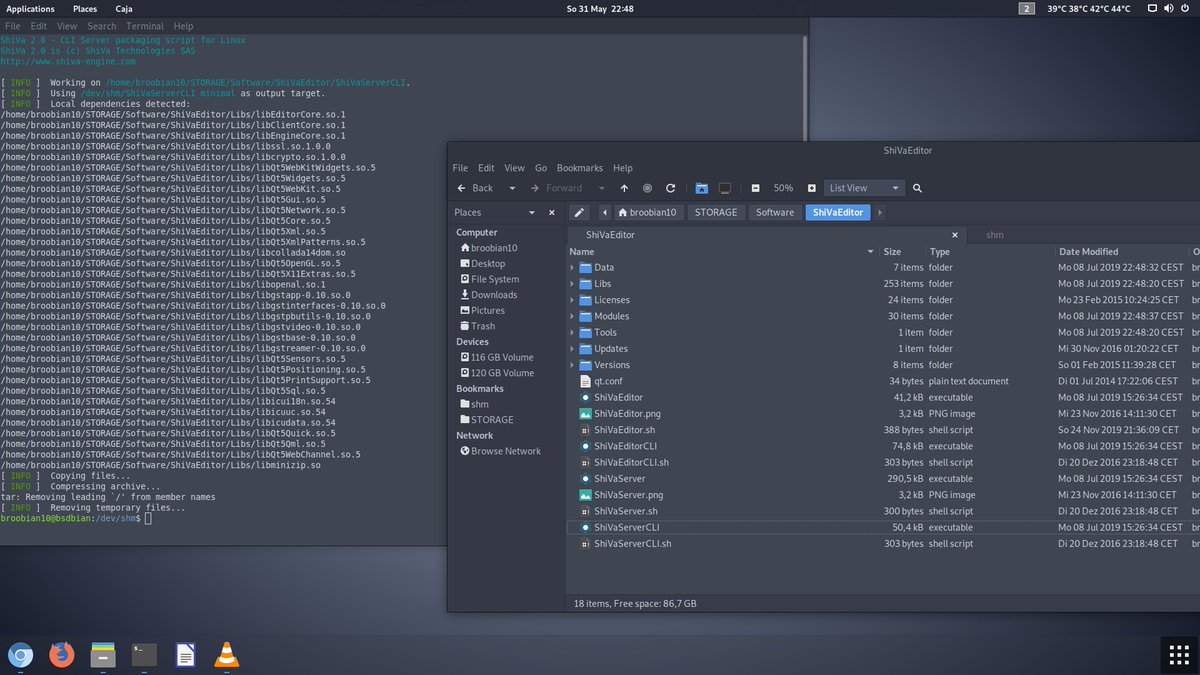The image size is (1200, 675).
Task: Open the Bookmarks menu in Caja
Action: pyautogui.click(x=579, y=168)
